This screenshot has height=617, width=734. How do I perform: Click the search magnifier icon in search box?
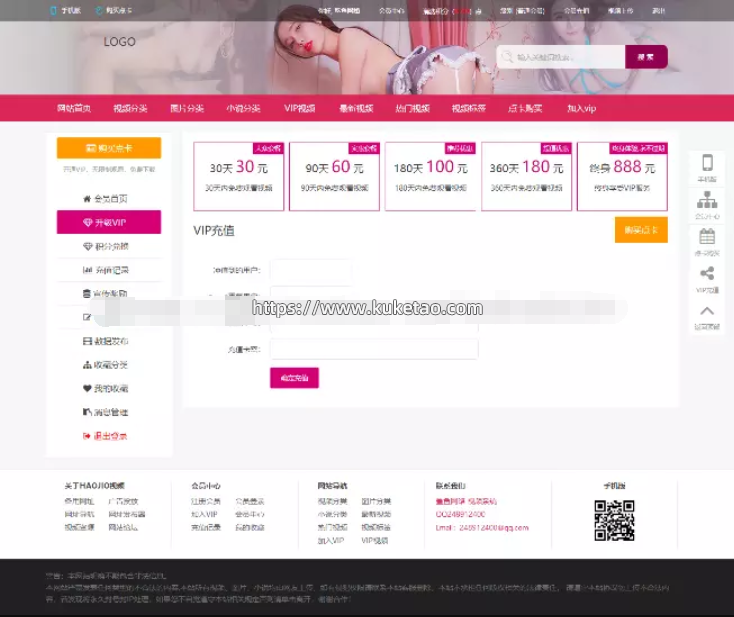point(507,57)
